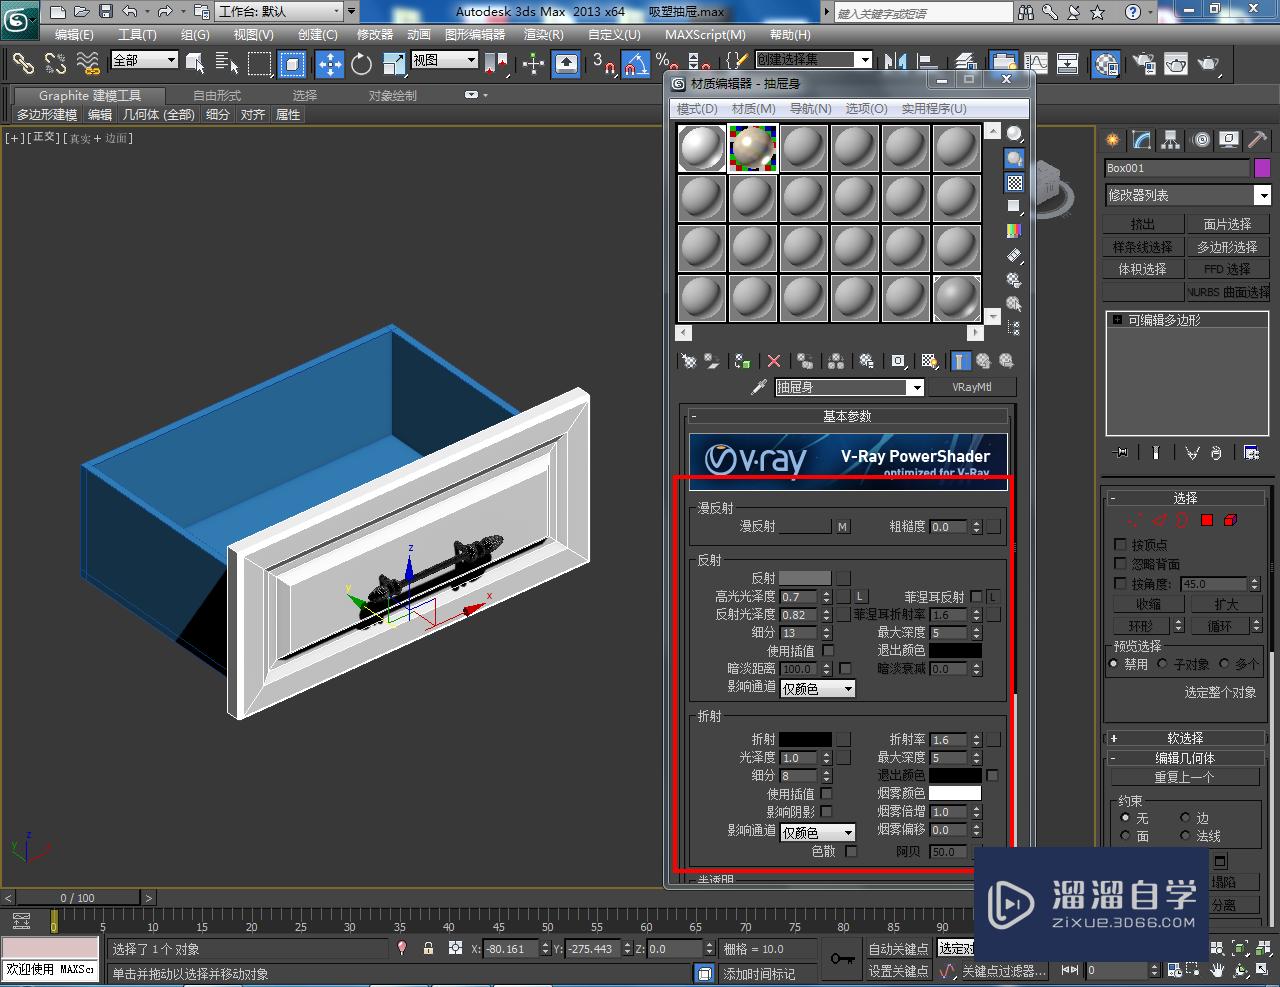1280x987 pixels.
Task: Enable By Vertex checkbox
Action: [x=1120, y=545]
